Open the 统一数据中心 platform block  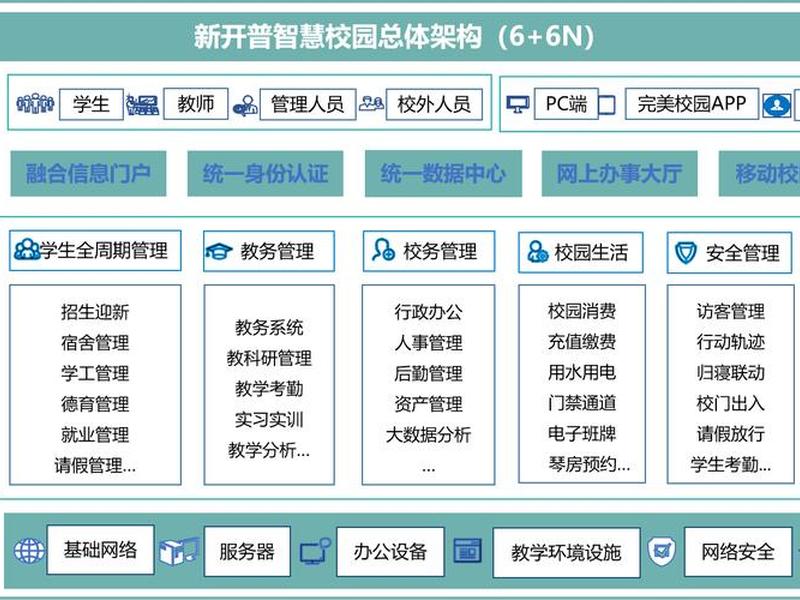point(443,173)
